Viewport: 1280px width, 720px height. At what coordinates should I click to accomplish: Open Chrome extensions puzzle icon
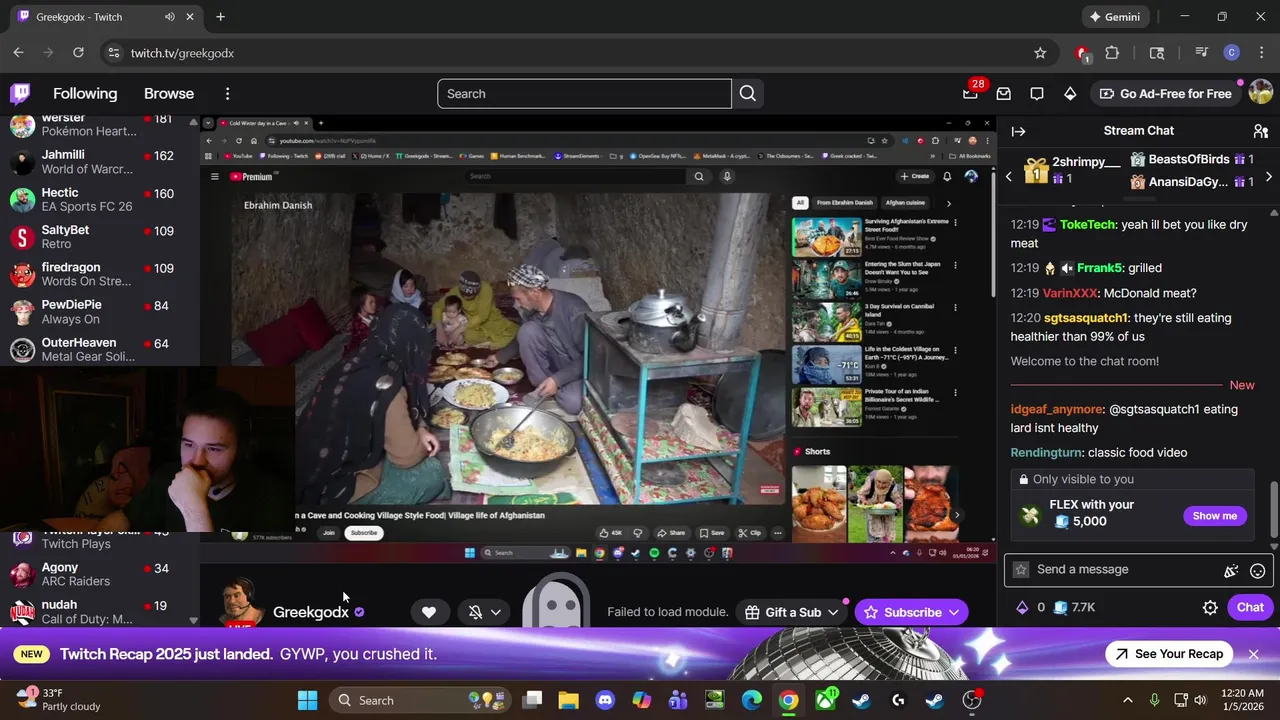(x=1112, y=53)
